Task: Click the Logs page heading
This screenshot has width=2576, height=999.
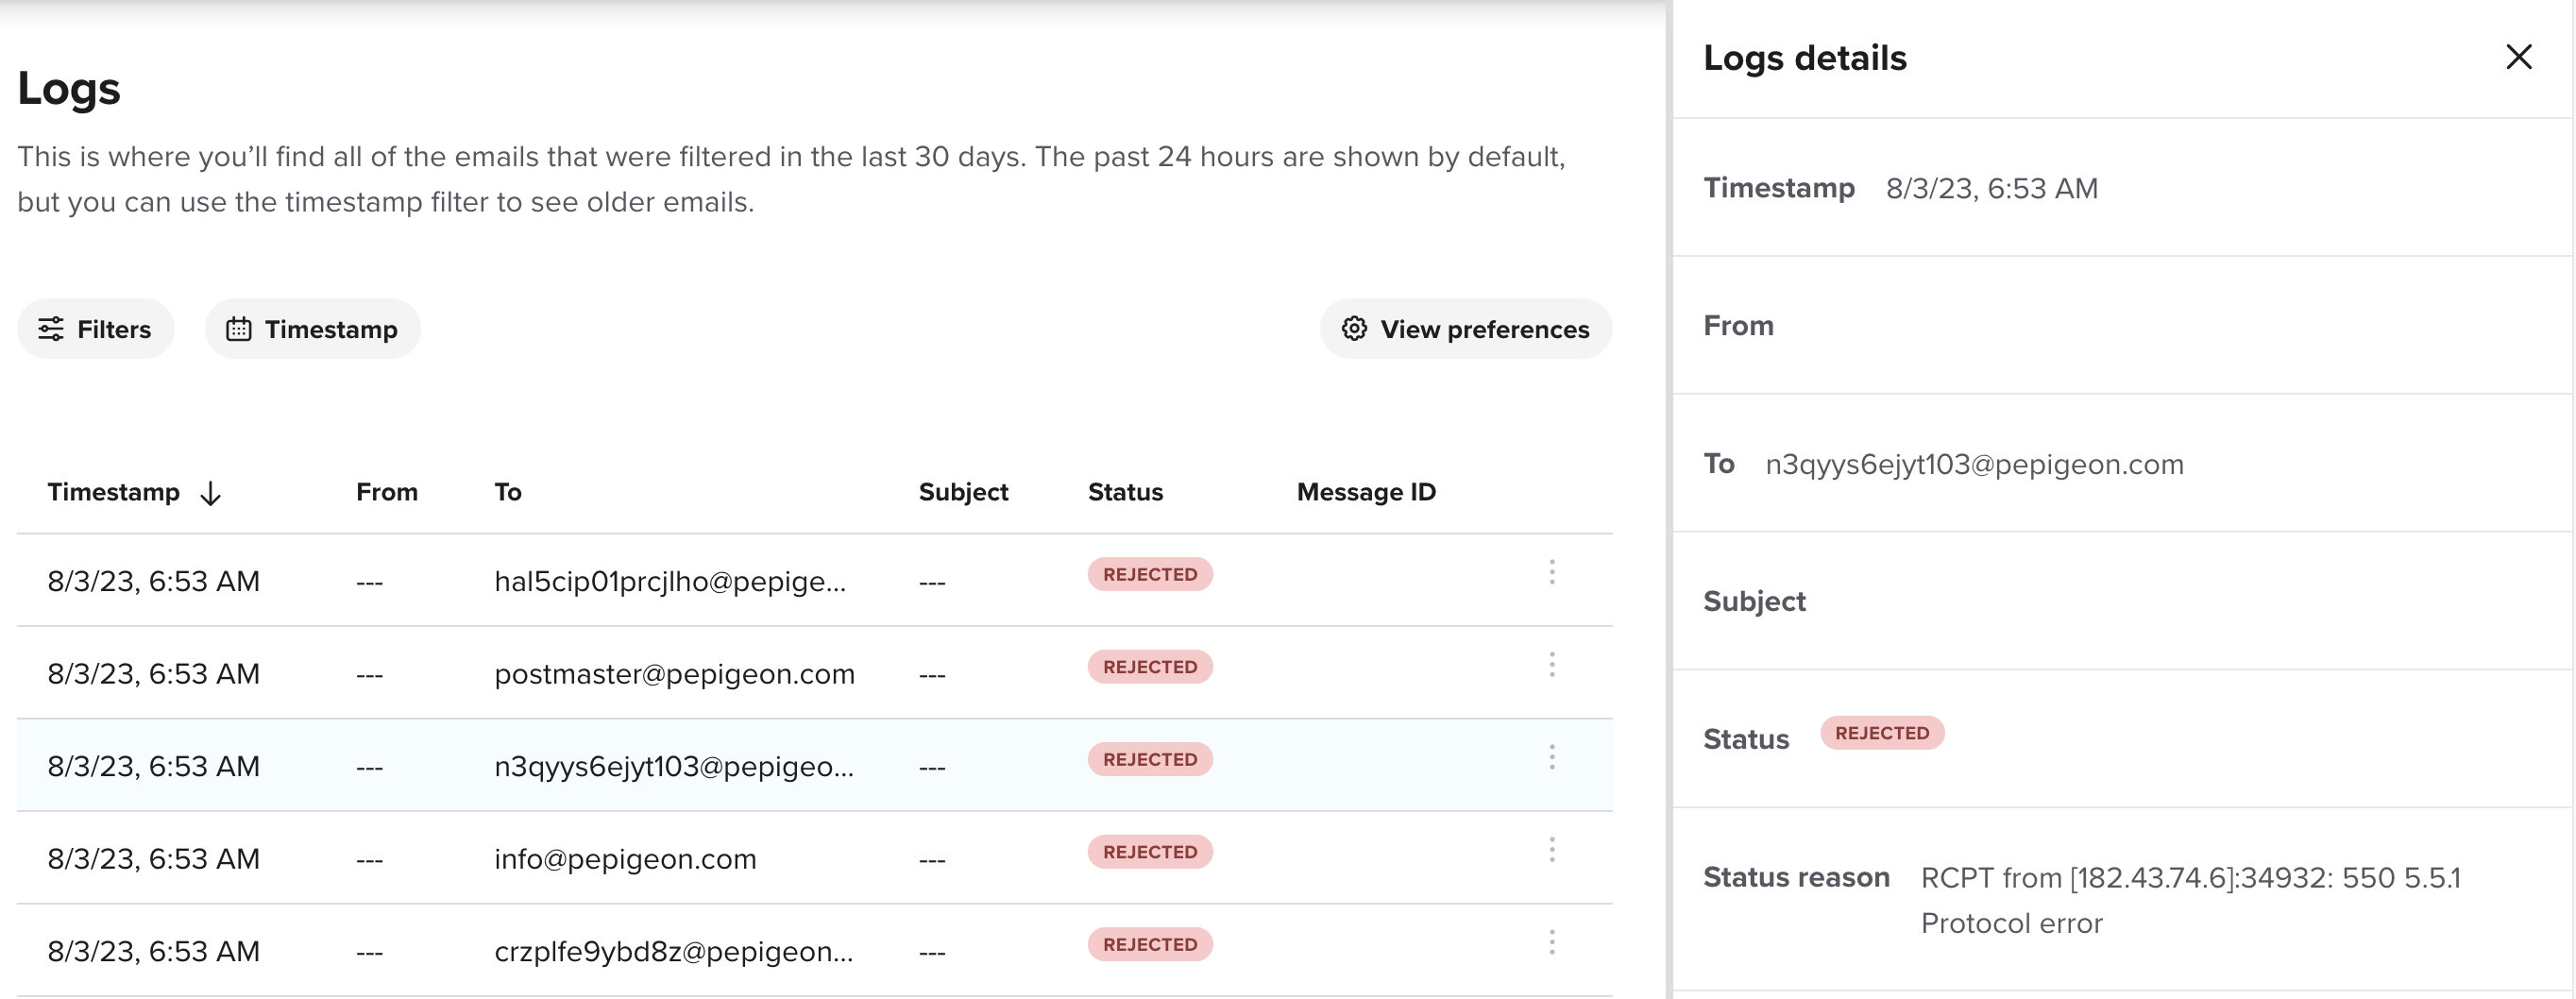Action: [69, 88]
